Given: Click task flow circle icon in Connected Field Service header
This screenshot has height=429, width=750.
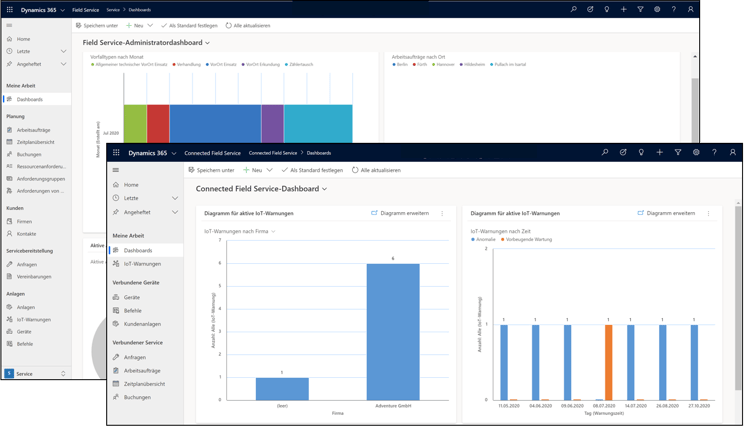Looking at the screenshot, I should [623, 153].
